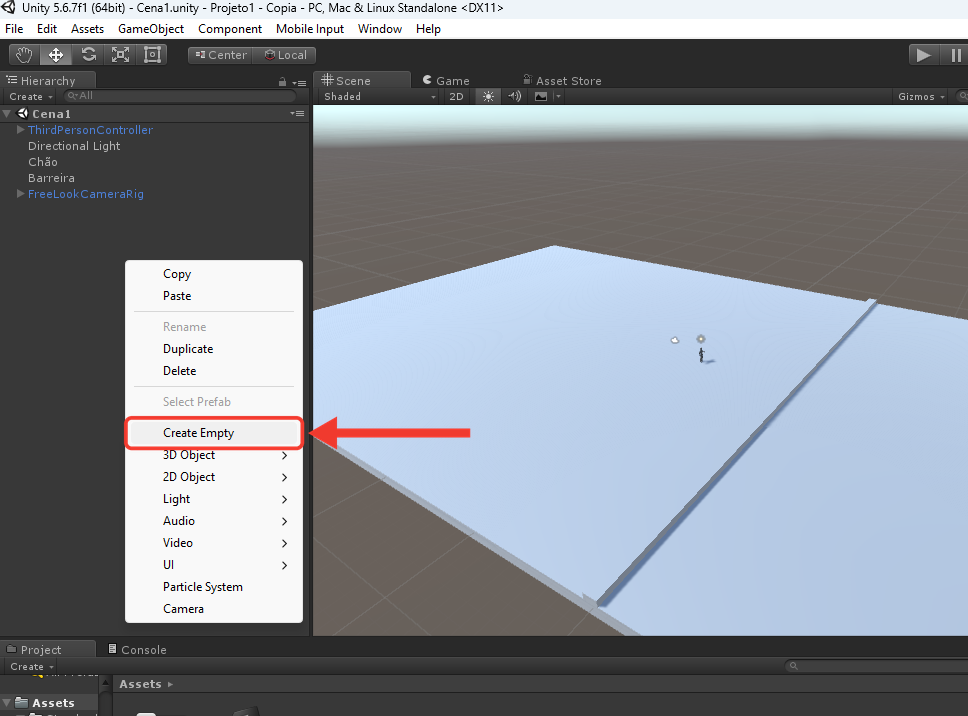Click the Pause button
This screenshot has width=968, height=716.
pos(954,55)
